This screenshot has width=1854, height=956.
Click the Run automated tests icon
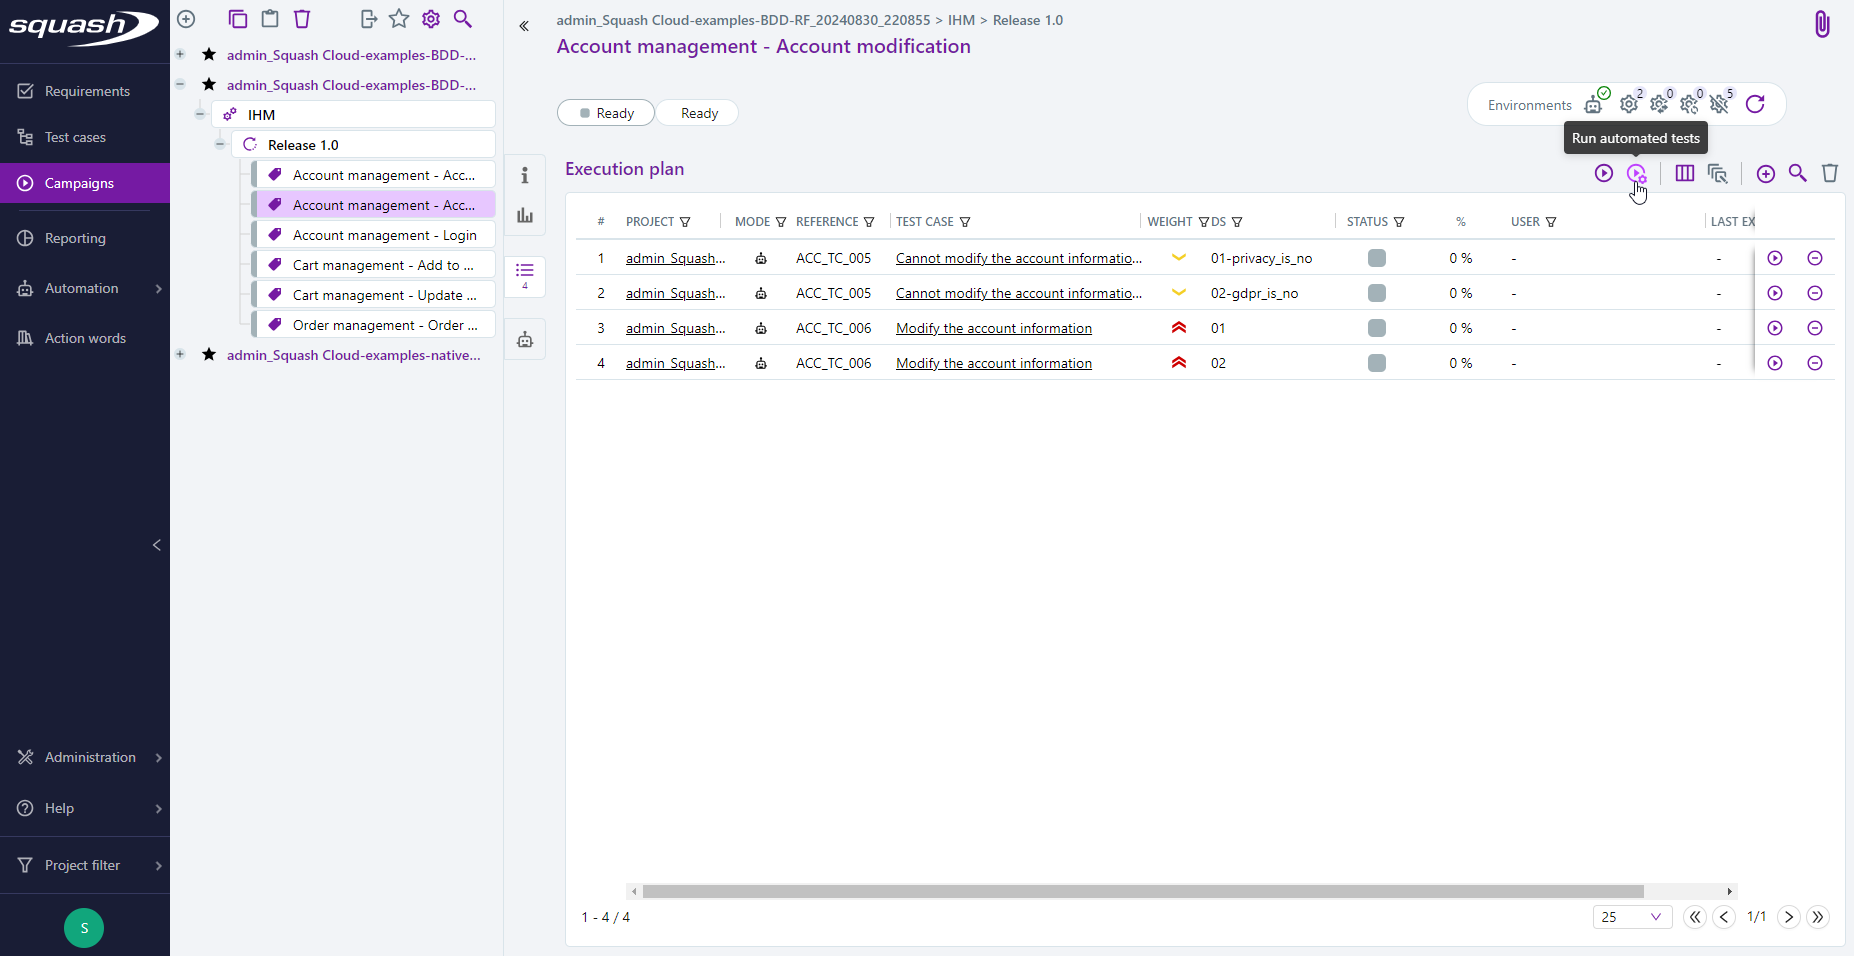pyautogui.click(x=1637, y=173)
